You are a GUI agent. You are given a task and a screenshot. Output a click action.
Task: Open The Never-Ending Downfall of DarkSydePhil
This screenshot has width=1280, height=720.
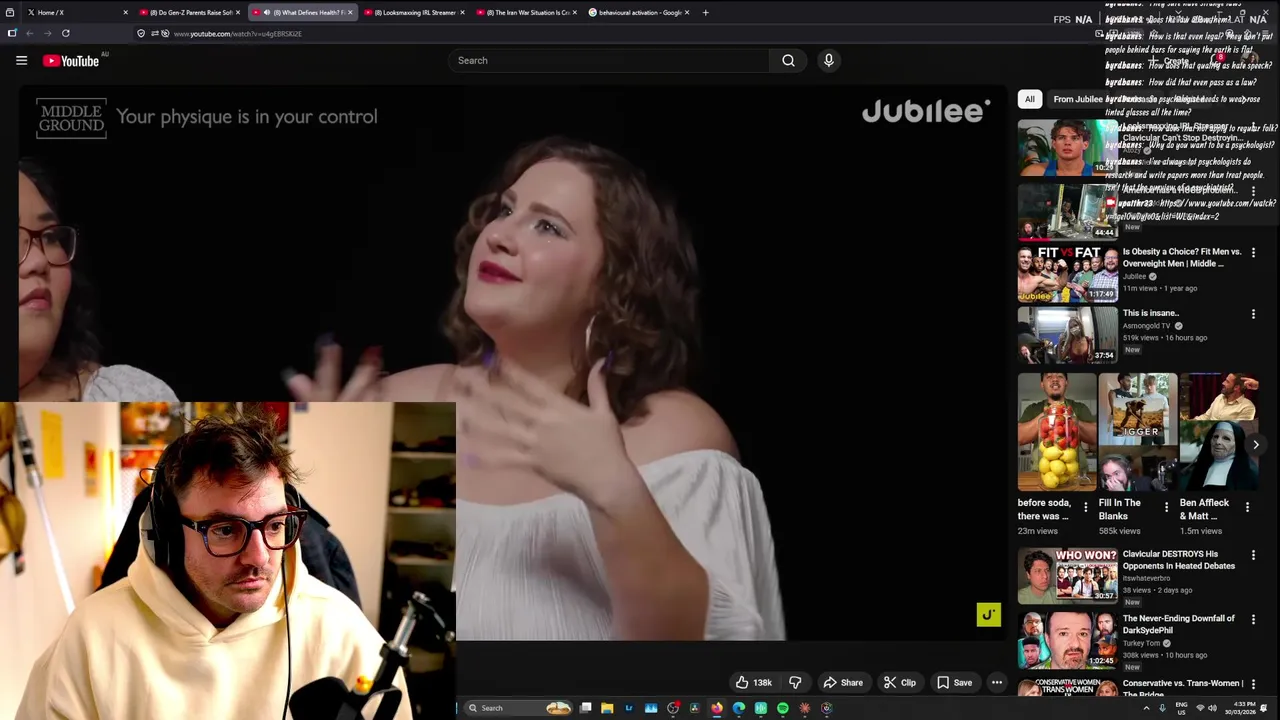1178,624
